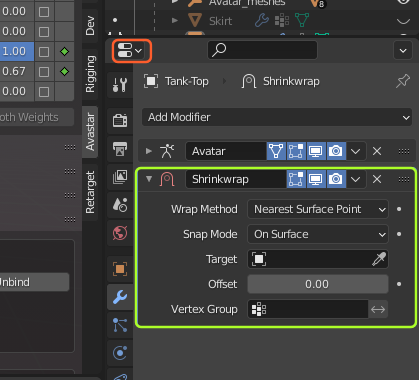The height and width of the screenshot is (380, 419).
Task: Toggle Shrinkwrap modifier viewport display
Action: pyautogui.click(x=316, y=179)
